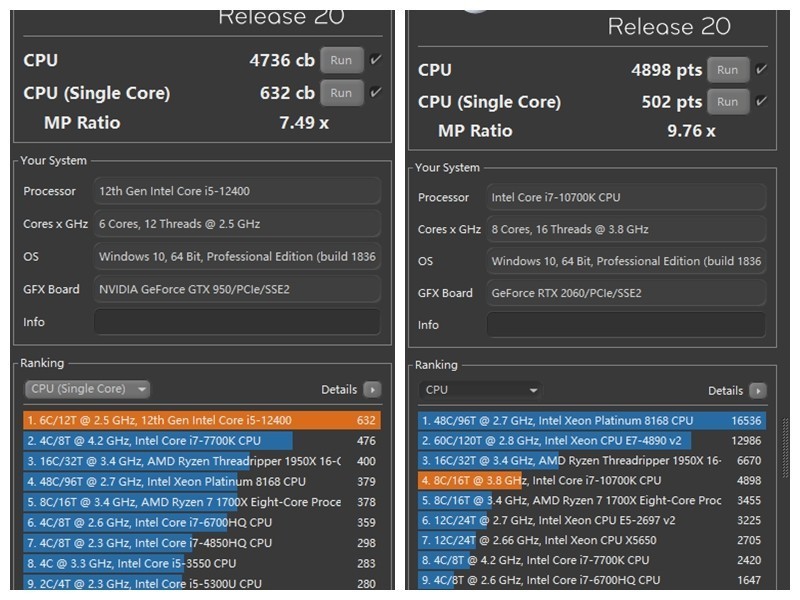This screenshot has width=800, height=600.
Task: Select i7-6700HQ row scoring 1647
Action: (x=592, y=580)
